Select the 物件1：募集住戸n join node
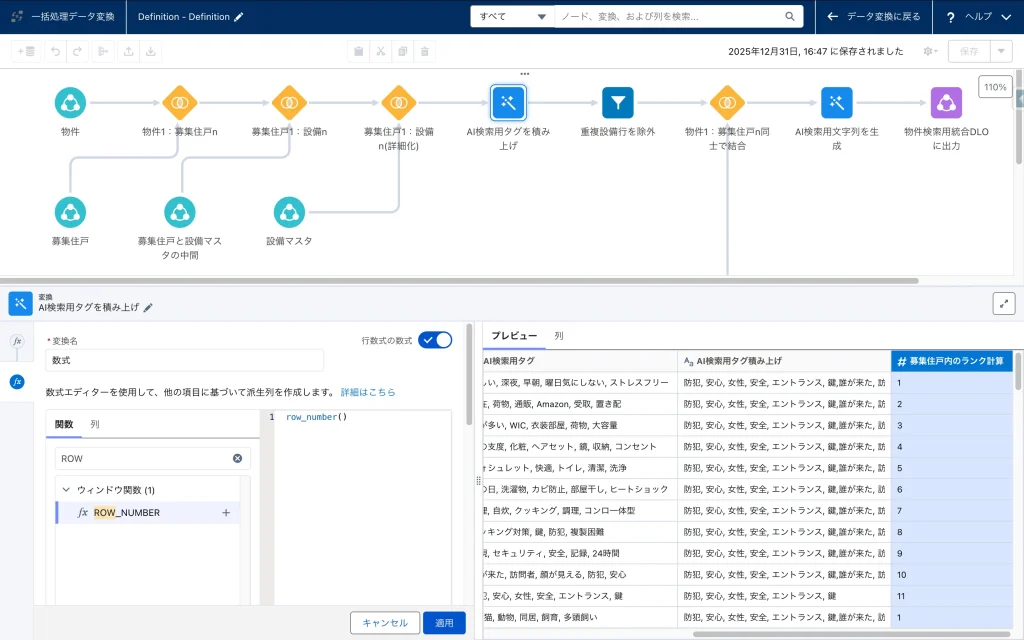The image size is (1024, 640). (180, 102)
